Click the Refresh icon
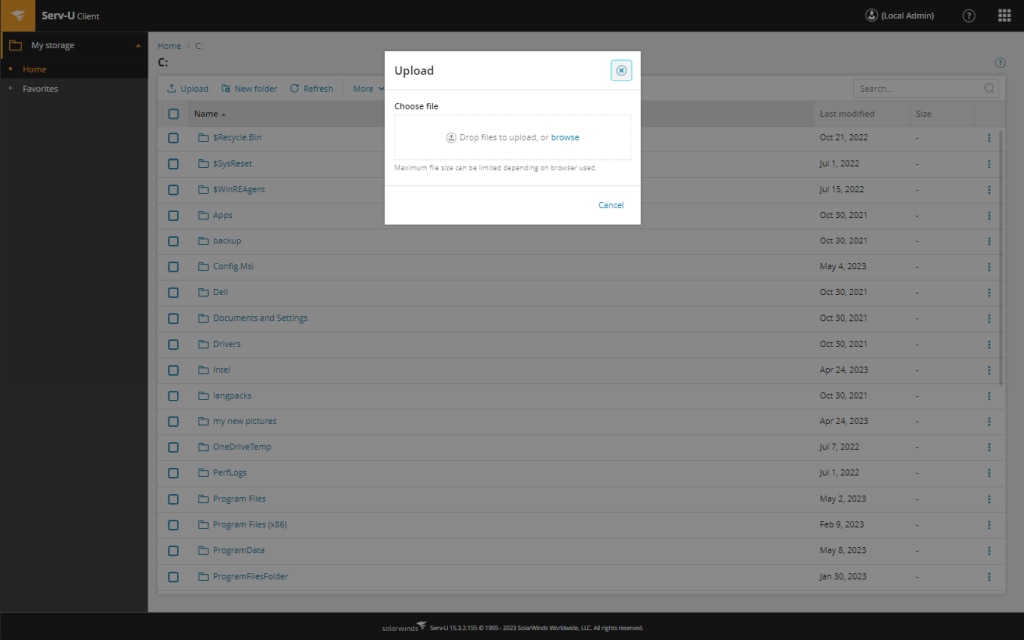The image size is (1024, 640). [293, 88]
